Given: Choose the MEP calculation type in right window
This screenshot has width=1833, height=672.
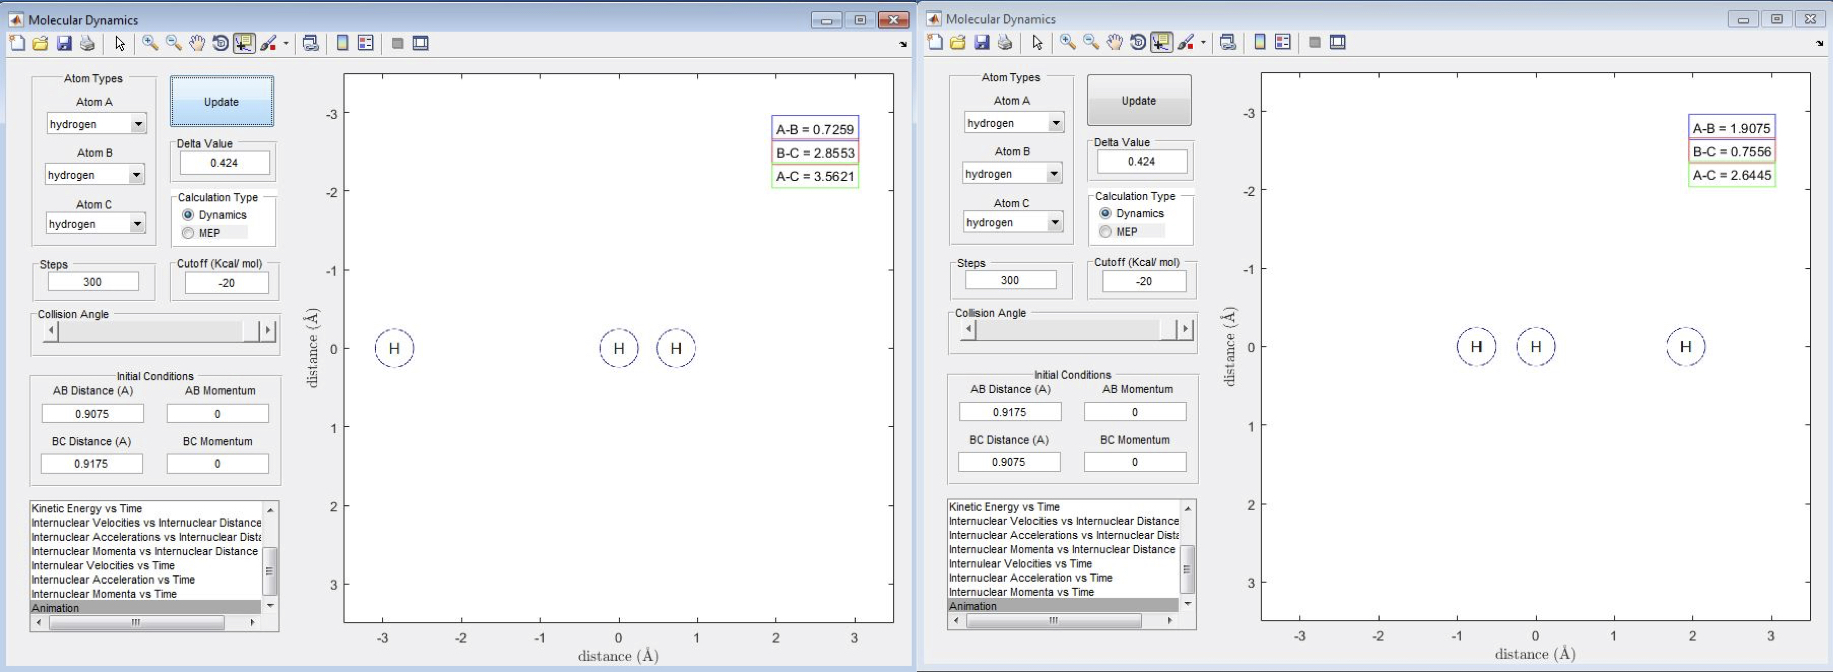Looking at the screenshot, I should [x=1105, y=231].
